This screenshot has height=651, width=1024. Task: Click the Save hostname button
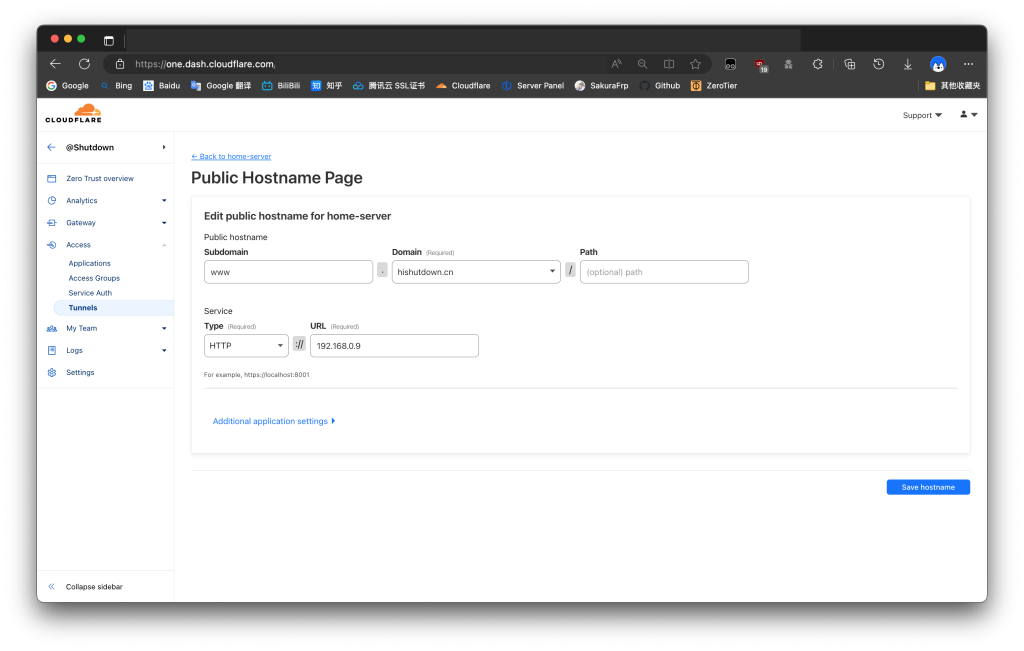(927, 487)
